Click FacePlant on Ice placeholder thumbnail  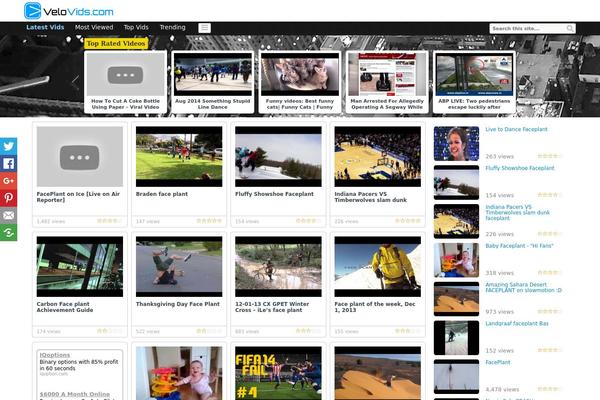tap(80, 157)
